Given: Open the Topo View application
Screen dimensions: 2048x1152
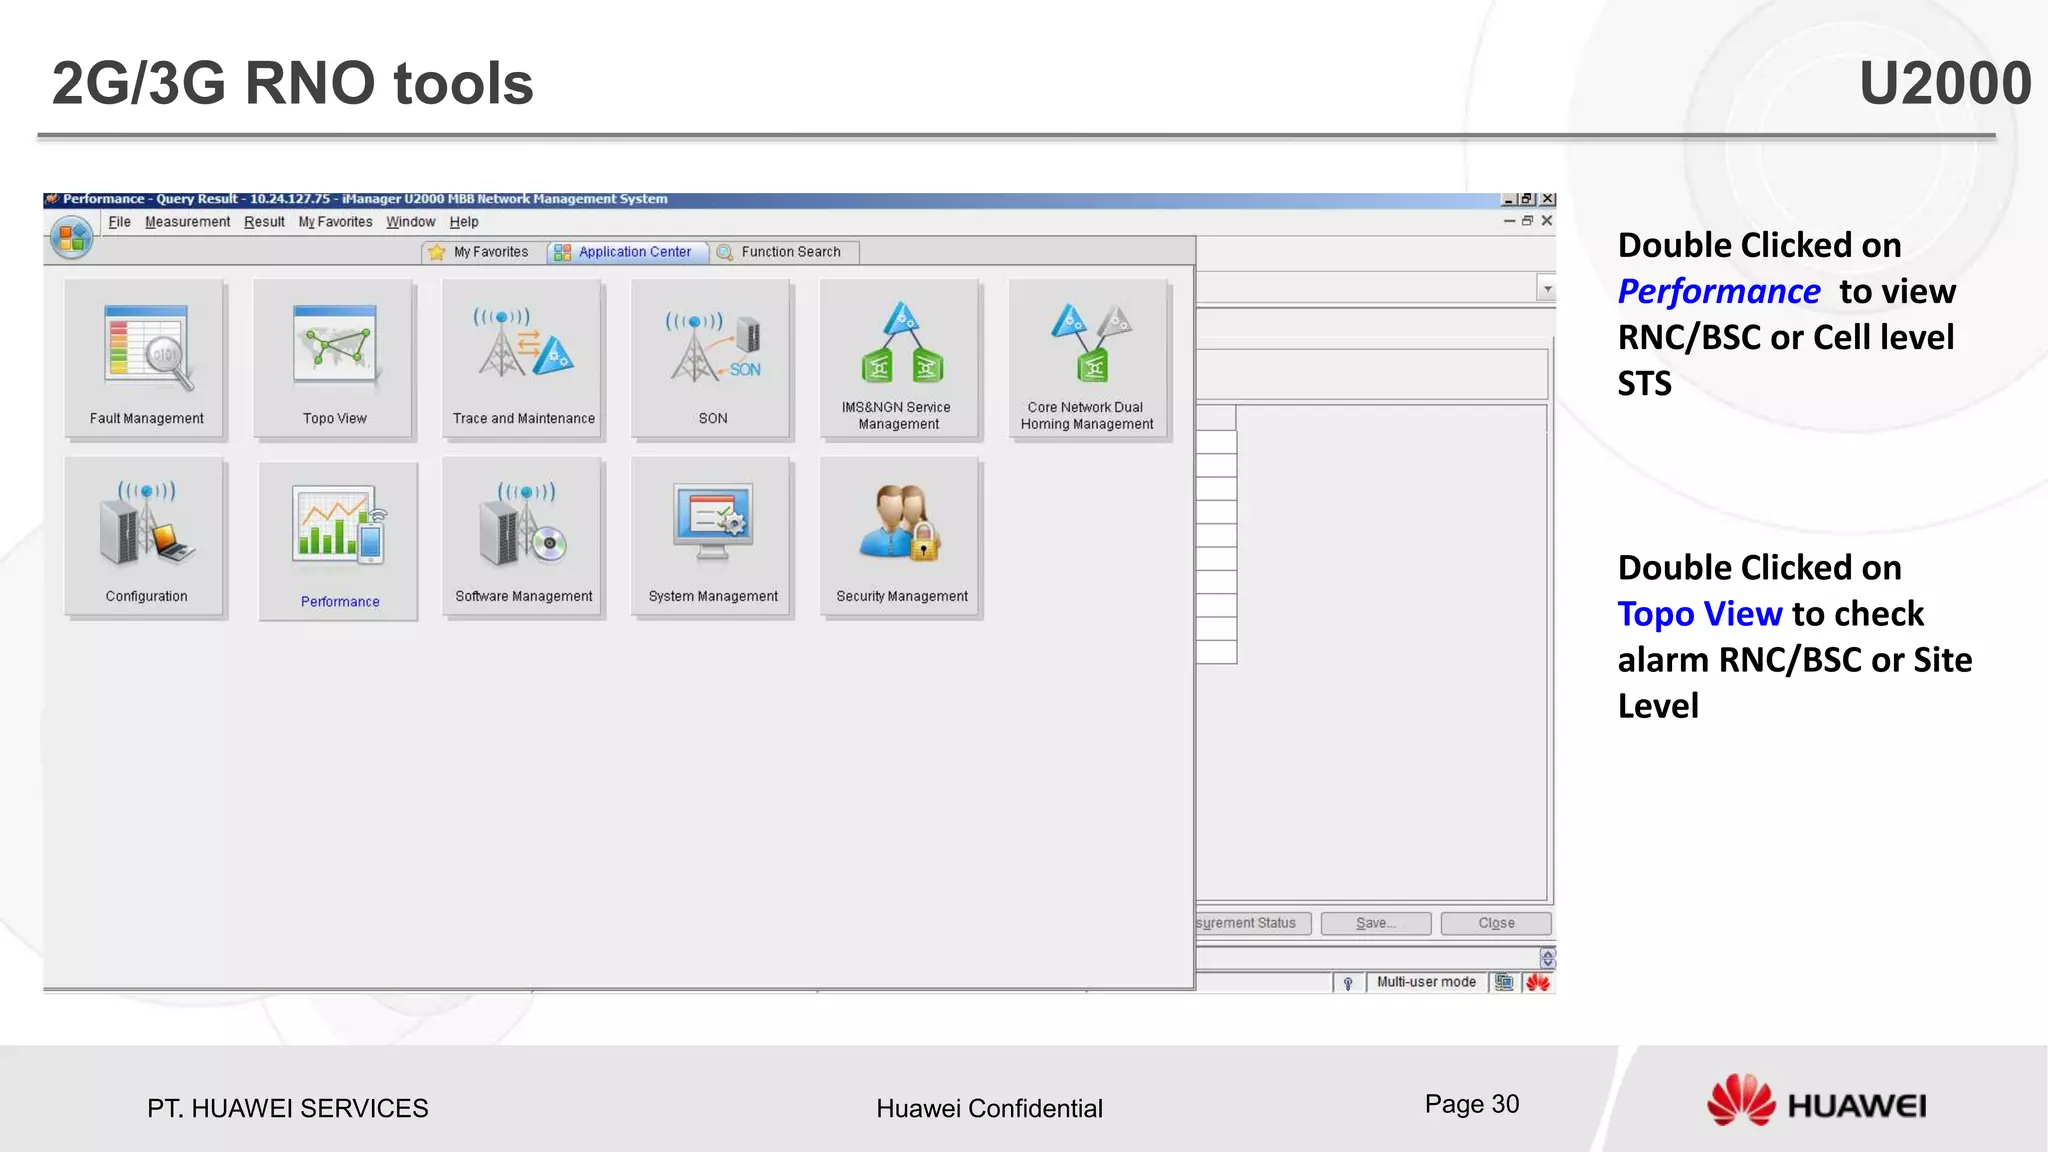Looking at the screenshot, I should 334,361.
